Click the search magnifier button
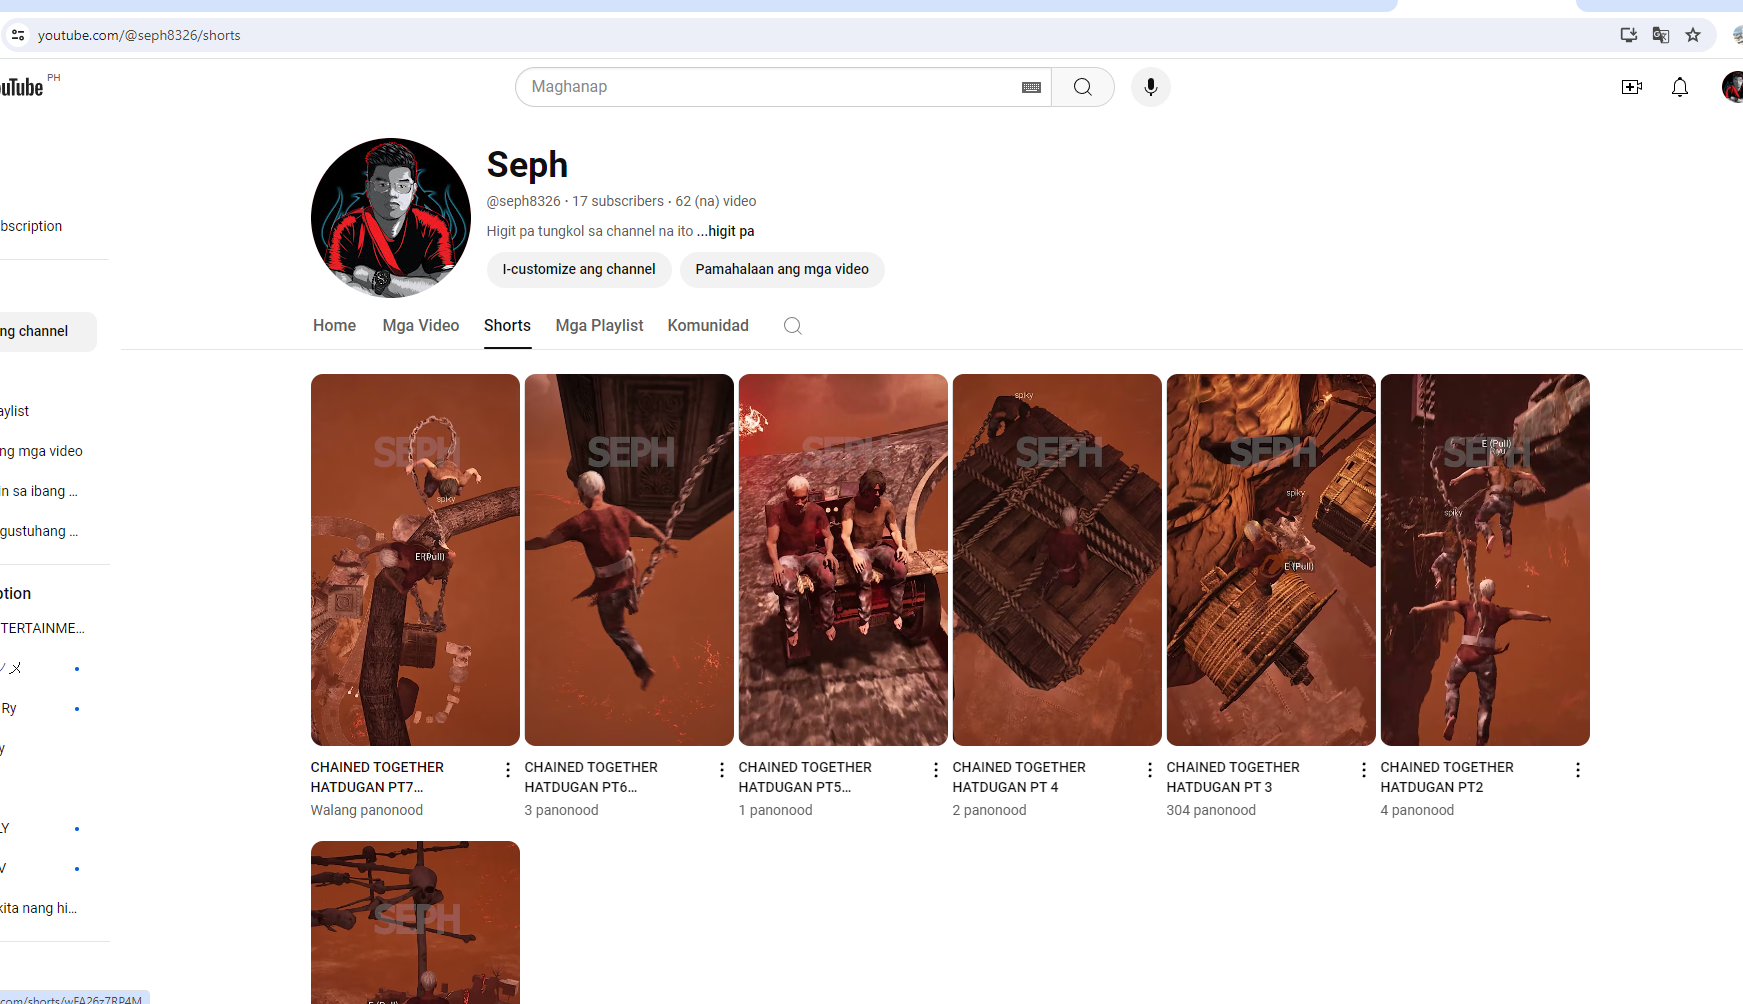Screen dimensions: 1743x1004 coord(1083,87)
